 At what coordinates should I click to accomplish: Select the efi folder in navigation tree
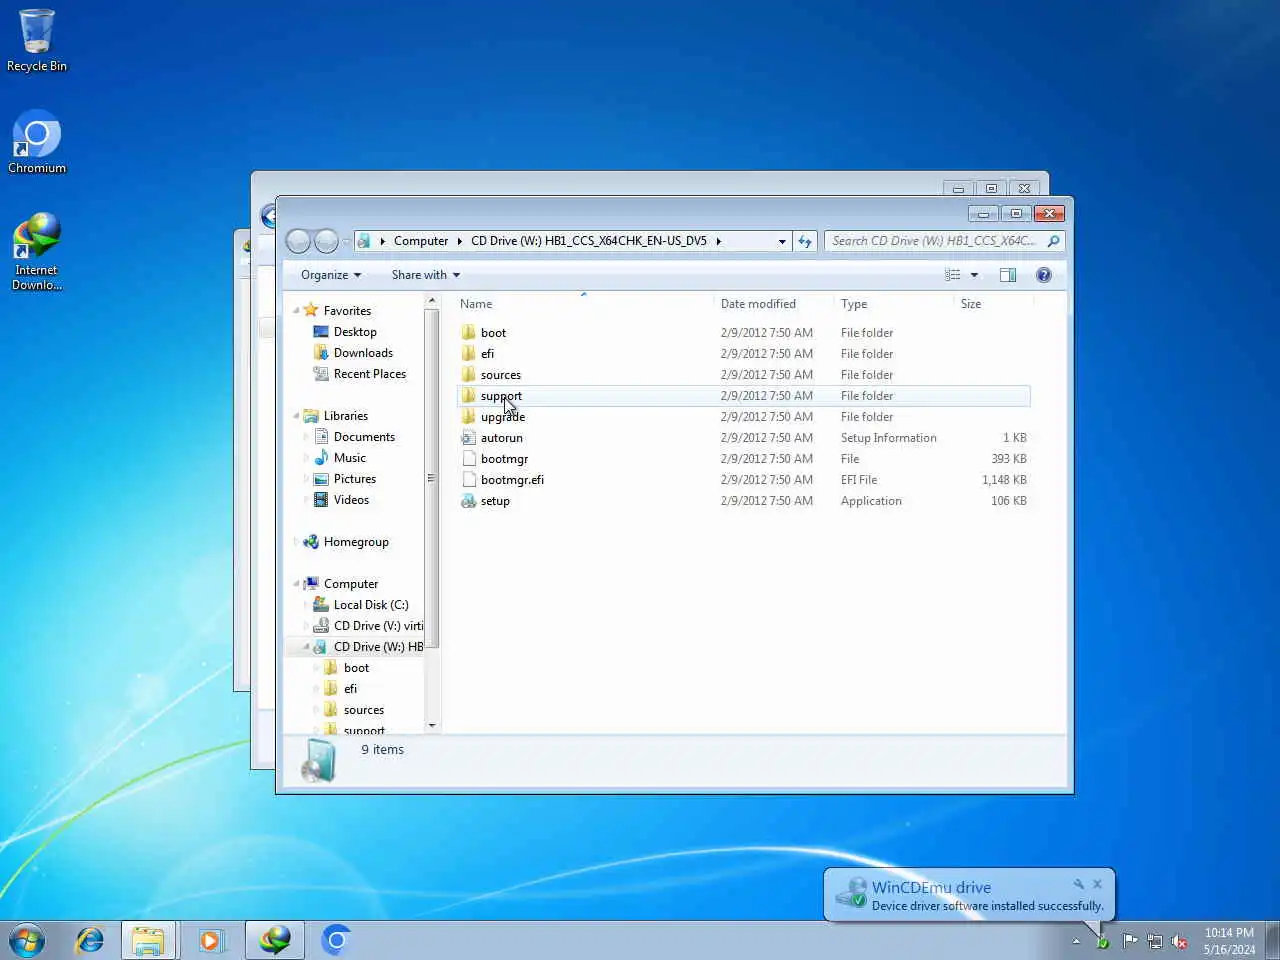[350, 689]
